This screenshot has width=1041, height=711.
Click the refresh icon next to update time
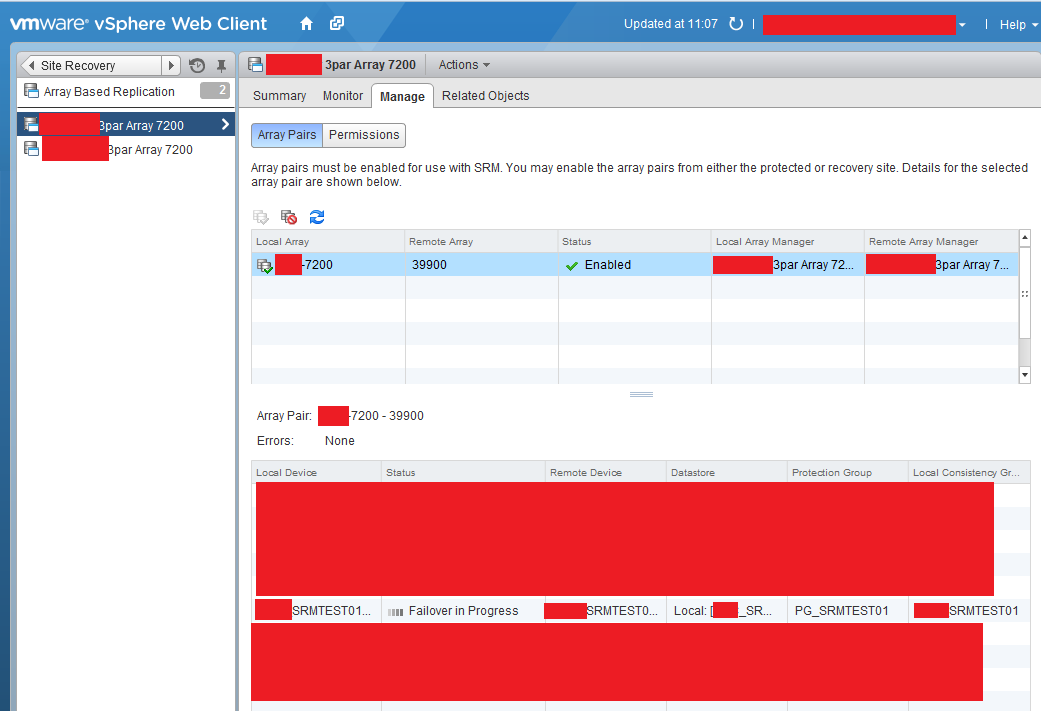coord(736,24)
